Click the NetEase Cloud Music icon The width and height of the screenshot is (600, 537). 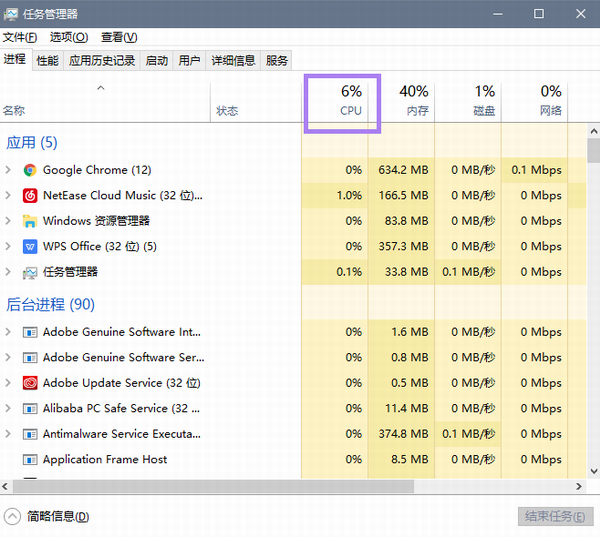pos(30,196)
